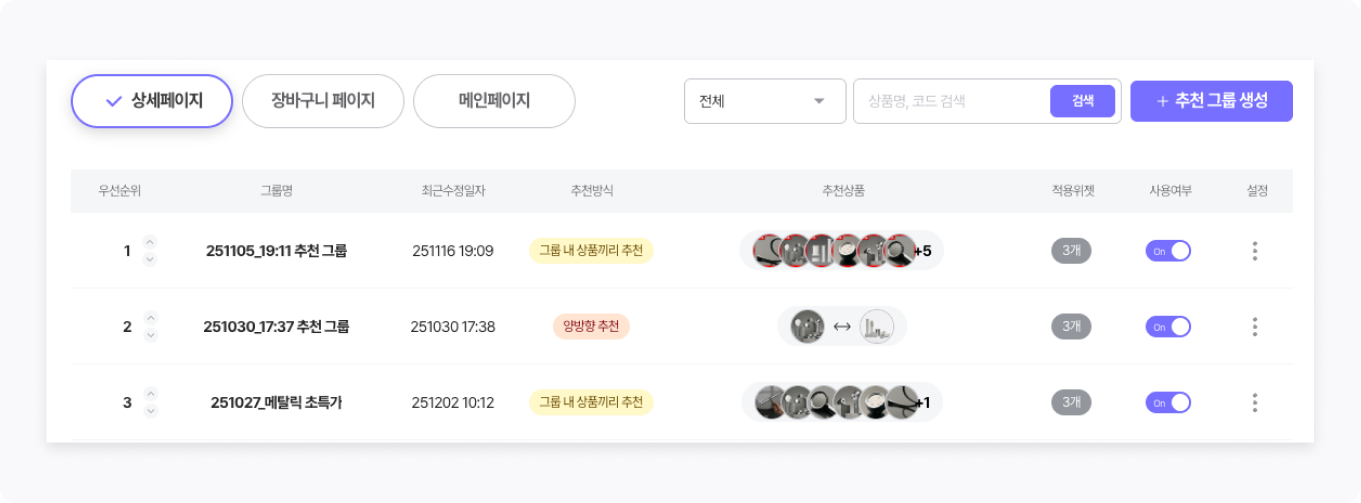Switch to 장바구니 페이지 tab
The height and width of the screenshot is (503, 1361).
[322, 101]
